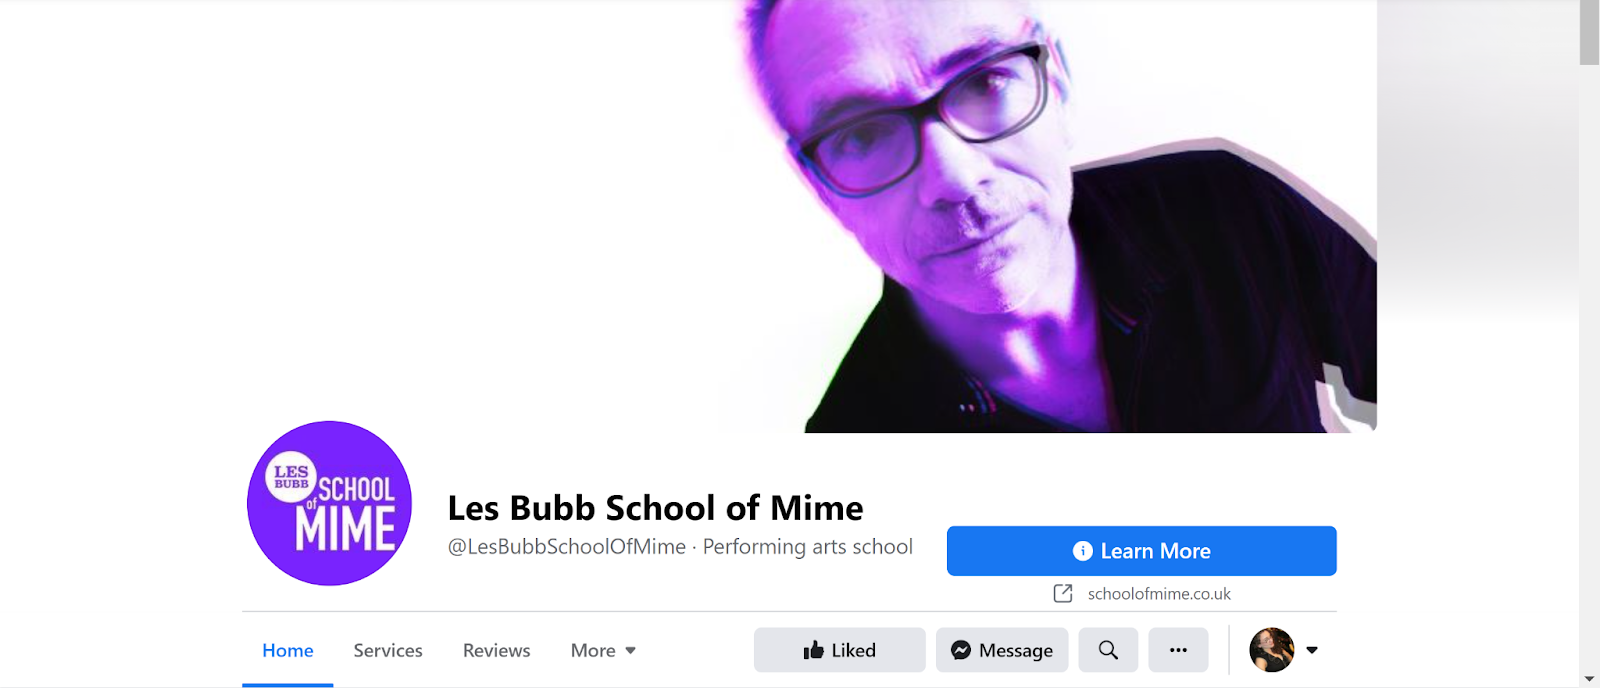
Task: Send a message via the Message button
Action: point(1002,650)
